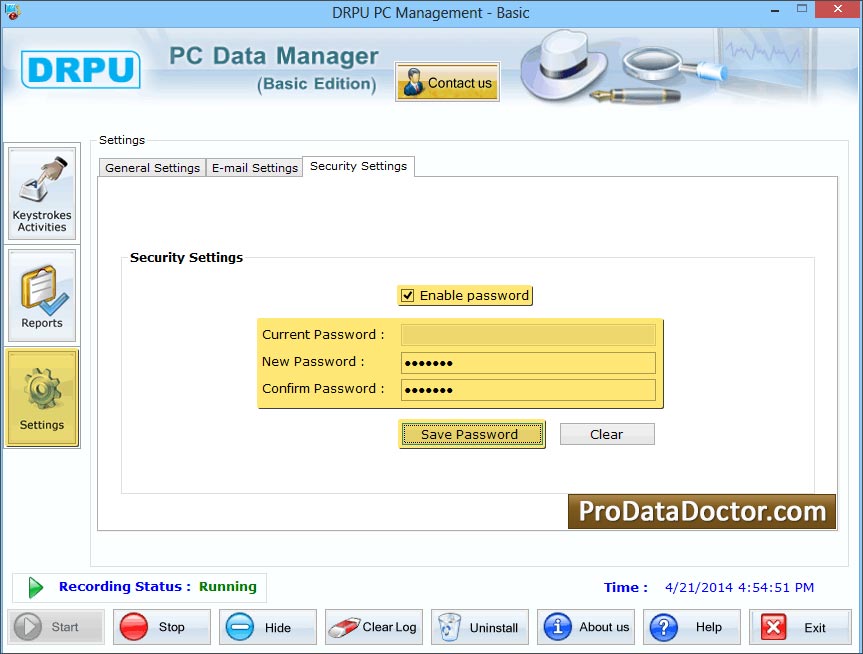The image size is (863, 654).
Task: Click the PC Data Manager title text
Action: pos(274,56)
